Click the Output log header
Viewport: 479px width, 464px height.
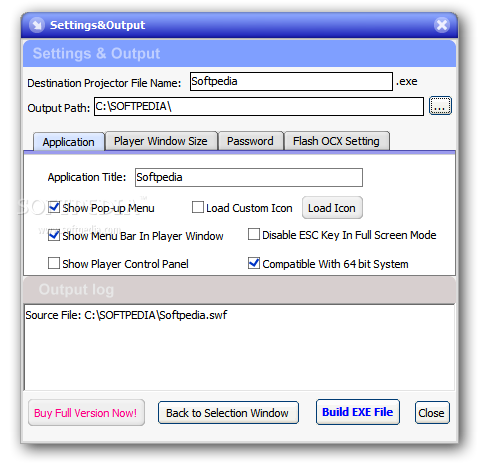coord(239,290)
